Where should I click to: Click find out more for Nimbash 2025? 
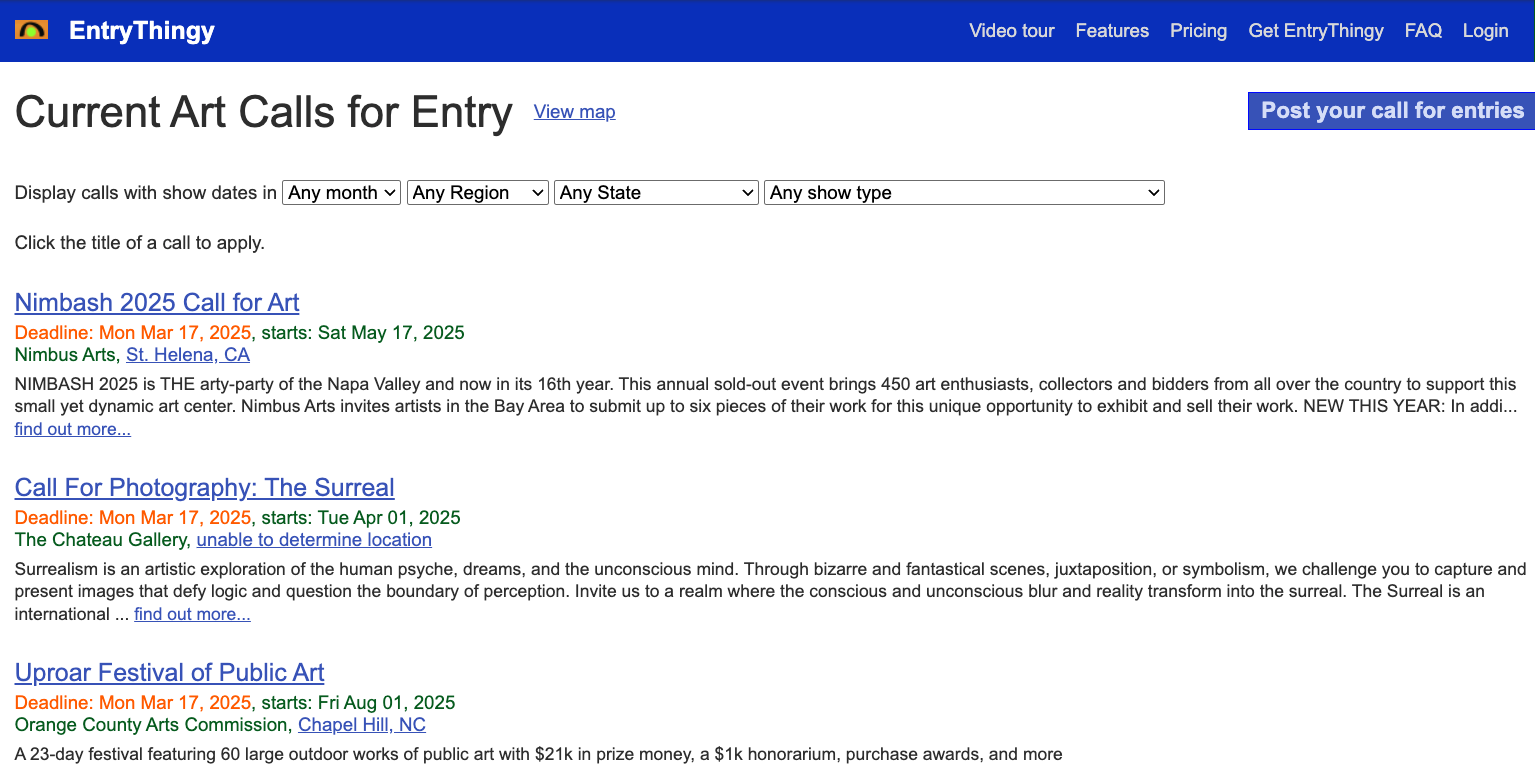pyautogui.click(x=73, y=430)
